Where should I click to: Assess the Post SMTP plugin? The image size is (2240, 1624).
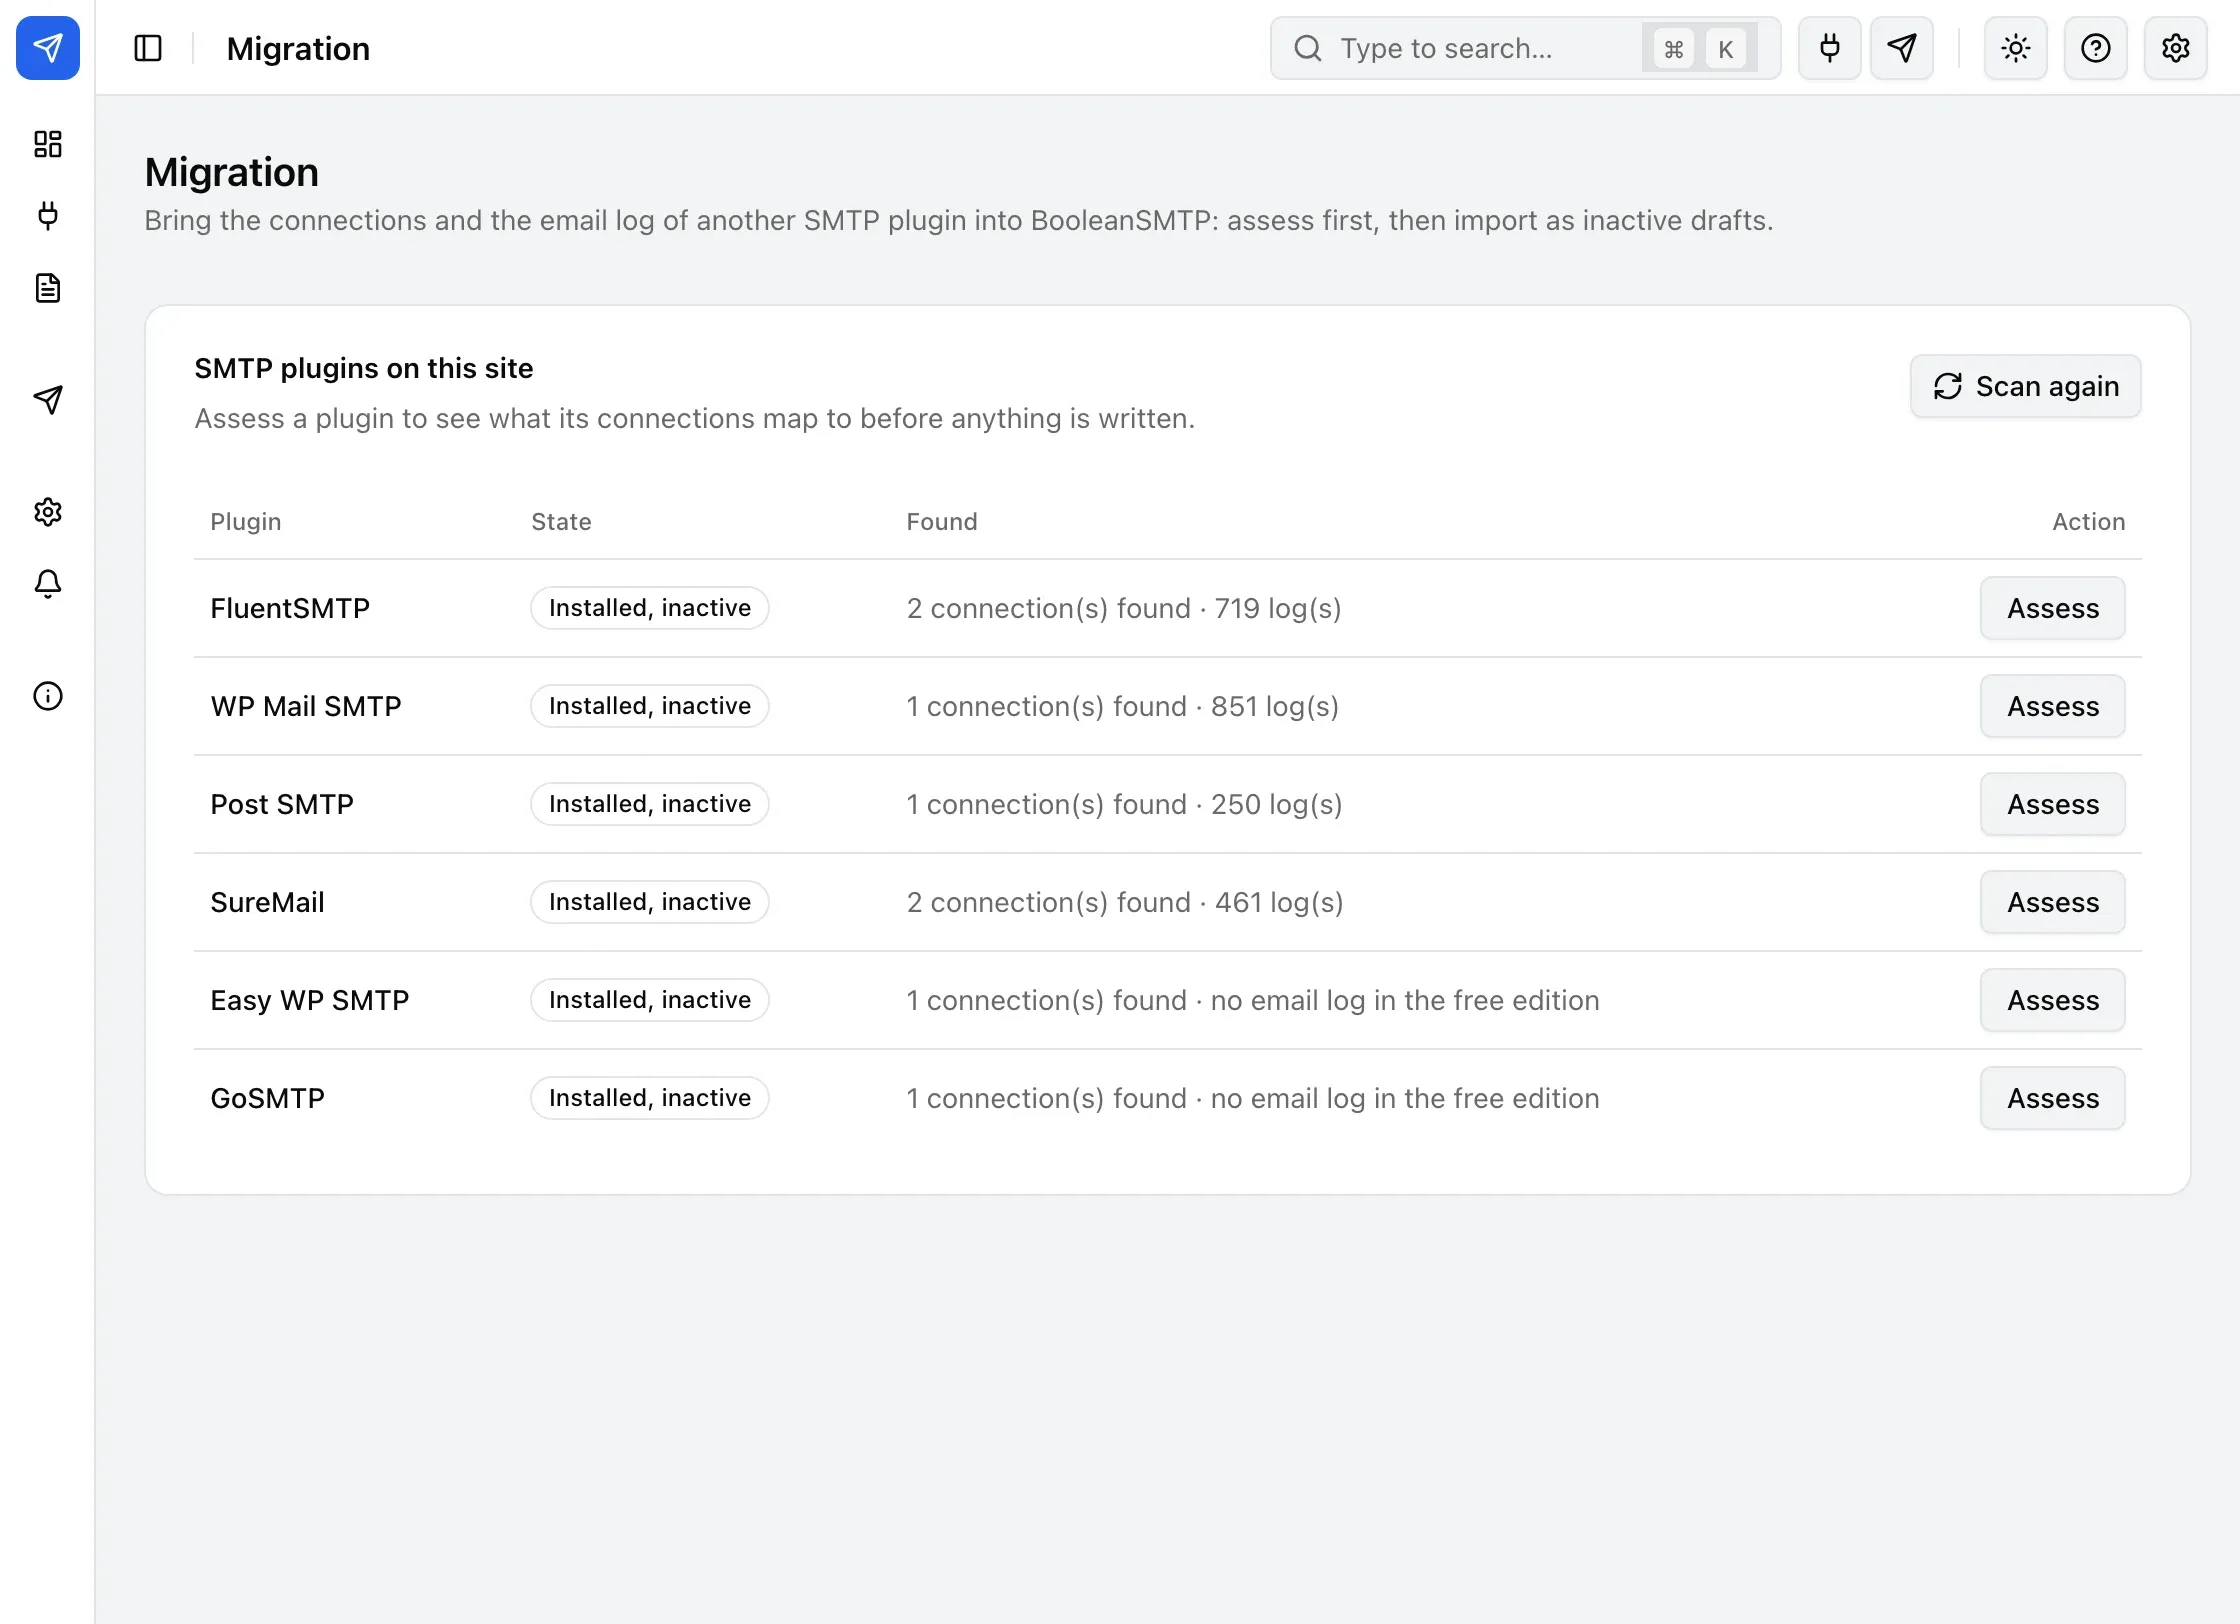point(2053,804)
